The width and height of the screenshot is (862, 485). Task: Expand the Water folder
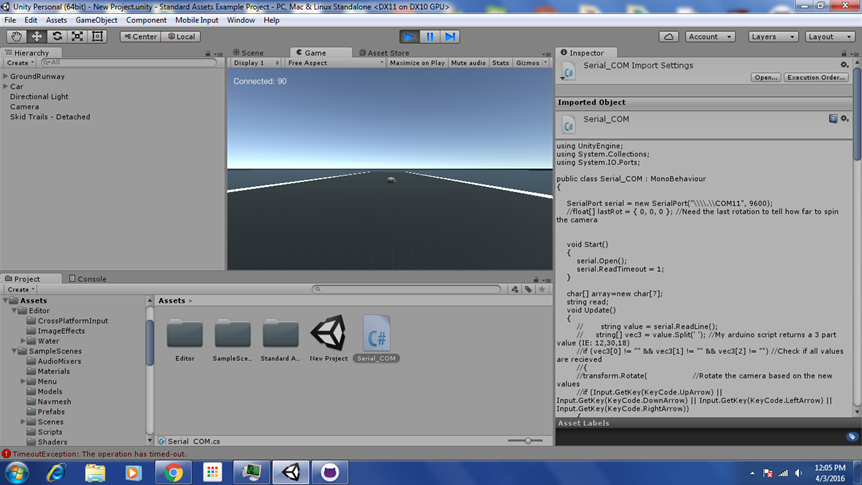coord(23,341)
